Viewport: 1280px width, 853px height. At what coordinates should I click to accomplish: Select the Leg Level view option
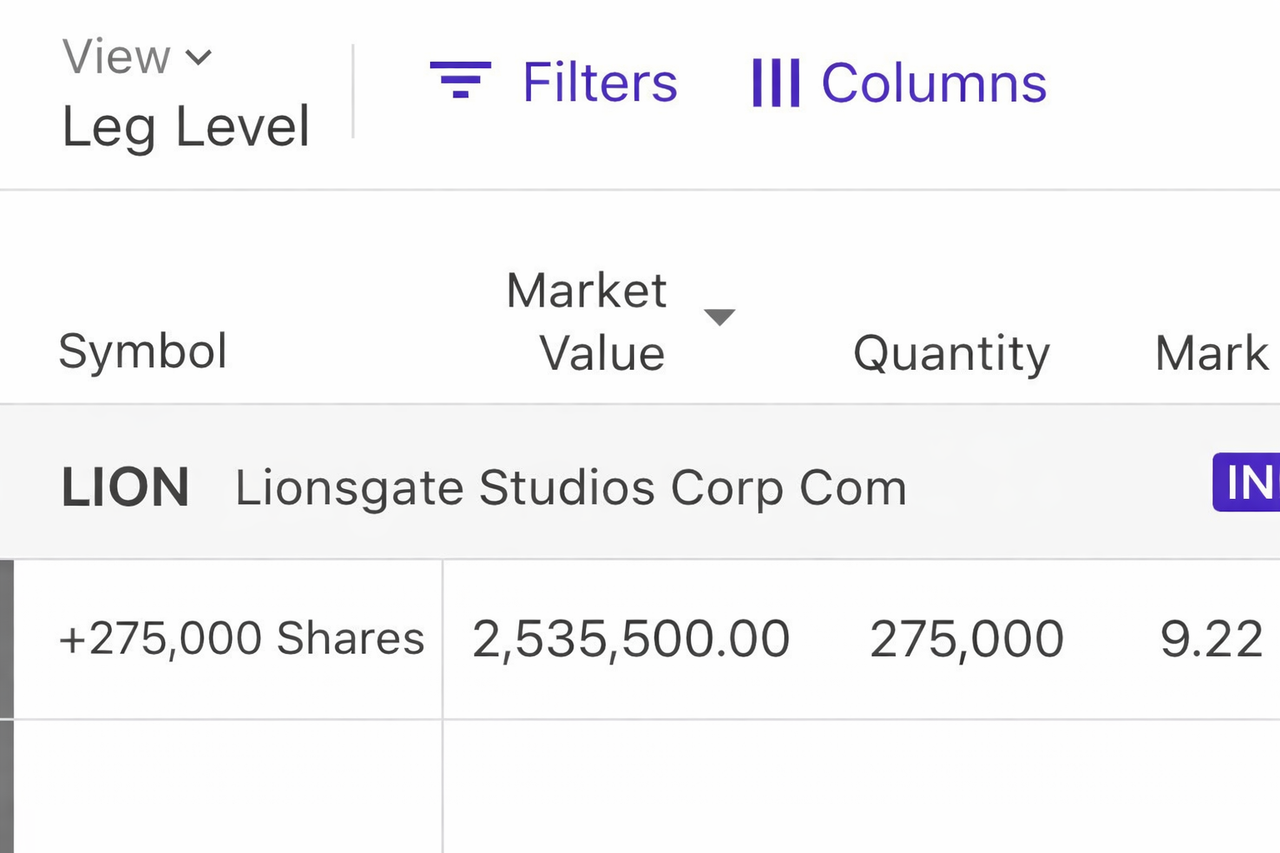pyautogui.click(x=186, y=128)
